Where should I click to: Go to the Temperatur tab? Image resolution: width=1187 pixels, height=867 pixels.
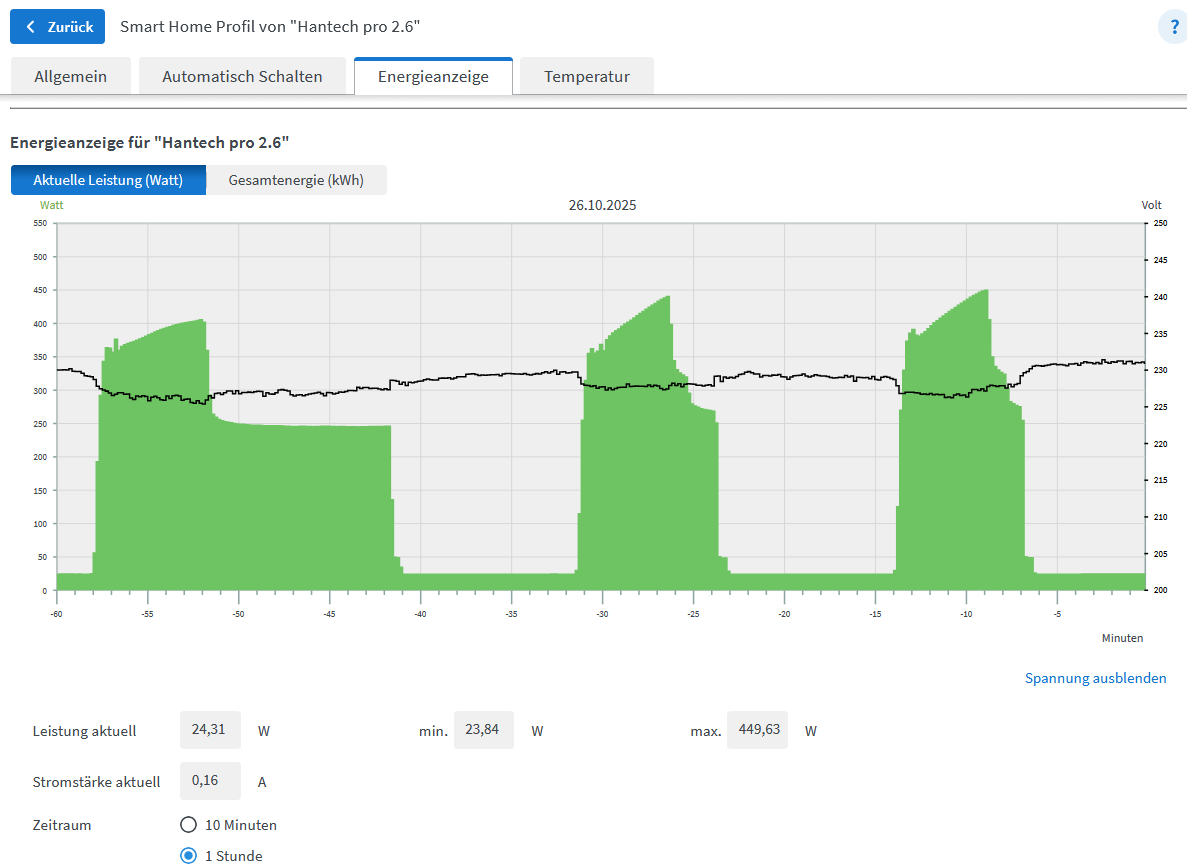pyautogui.click(x=587, y=76)
